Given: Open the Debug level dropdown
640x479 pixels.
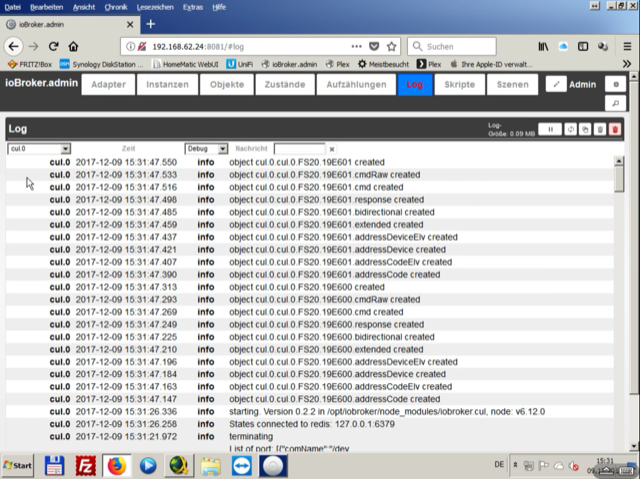Looking at the screenshot, I should 206,149.
